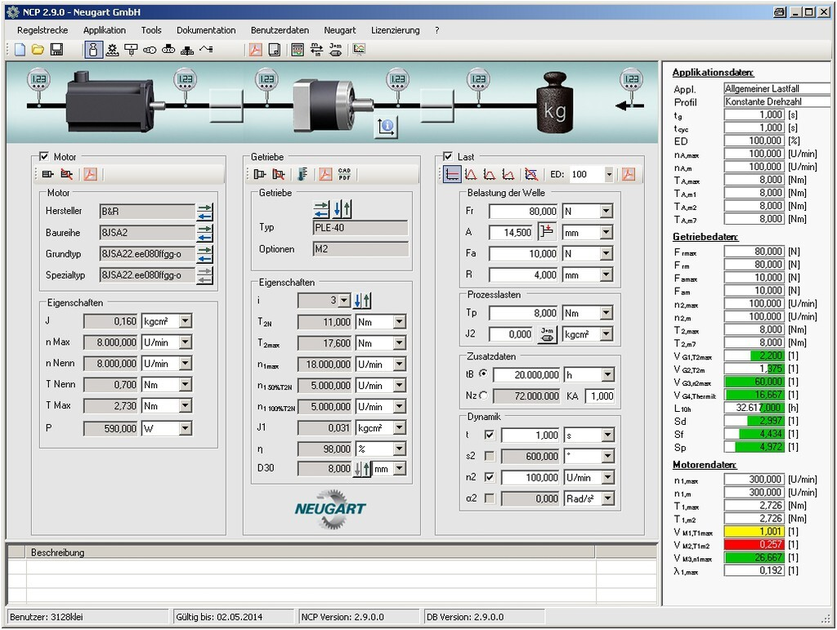Click the V M2,T1m2 red indicator bar
Viewport: 837px width, 630px height.
click(754, 545)
